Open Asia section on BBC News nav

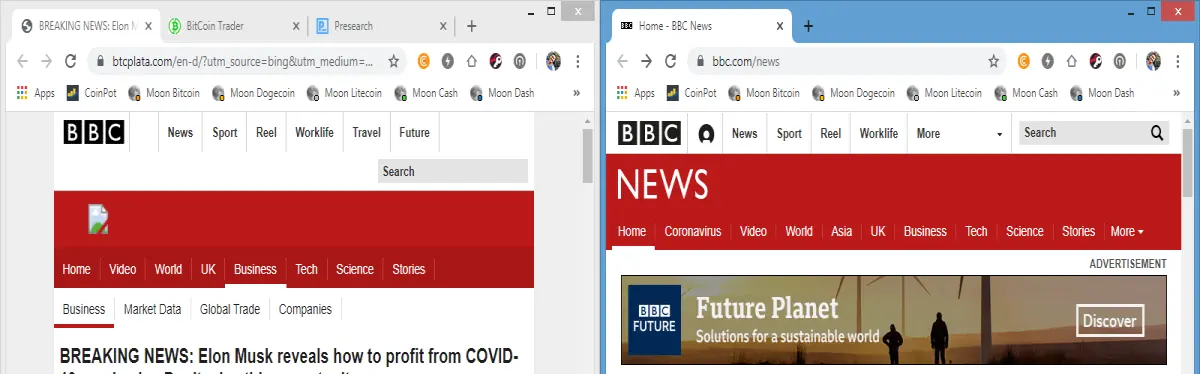(842, 231)
